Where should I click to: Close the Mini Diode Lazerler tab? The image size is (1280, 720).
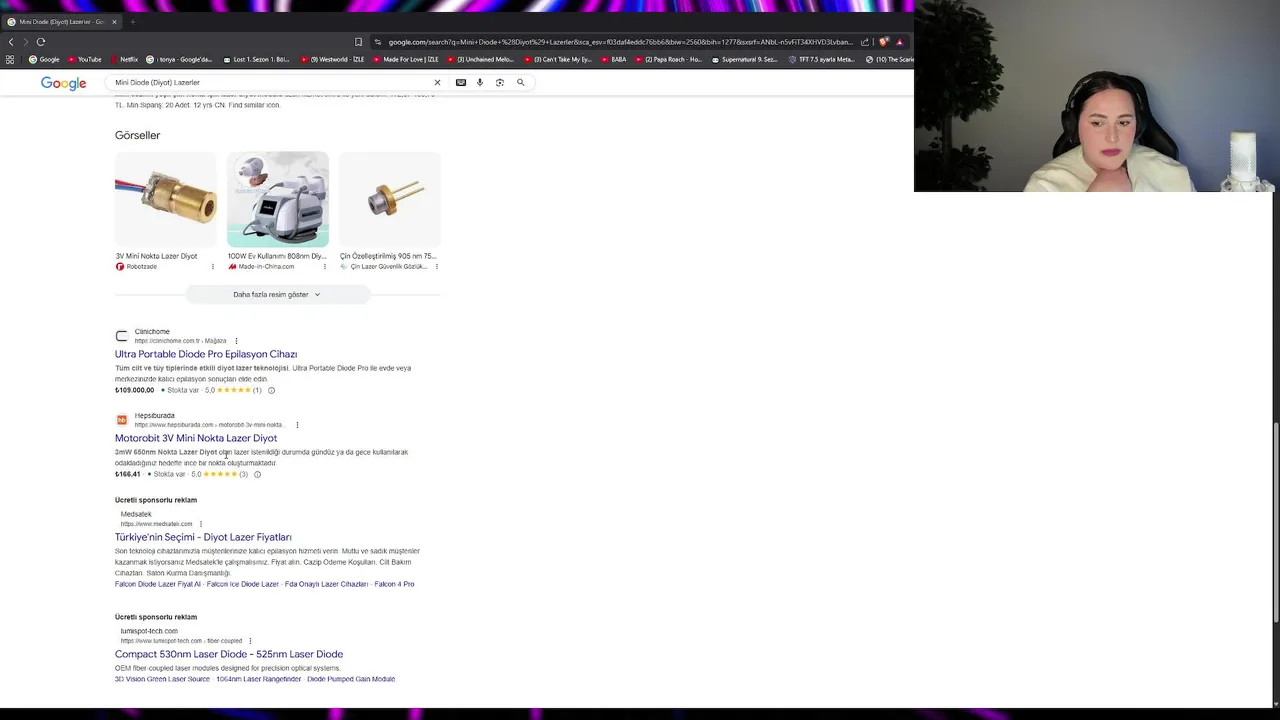pyautogui.click(x=114, y=21)
